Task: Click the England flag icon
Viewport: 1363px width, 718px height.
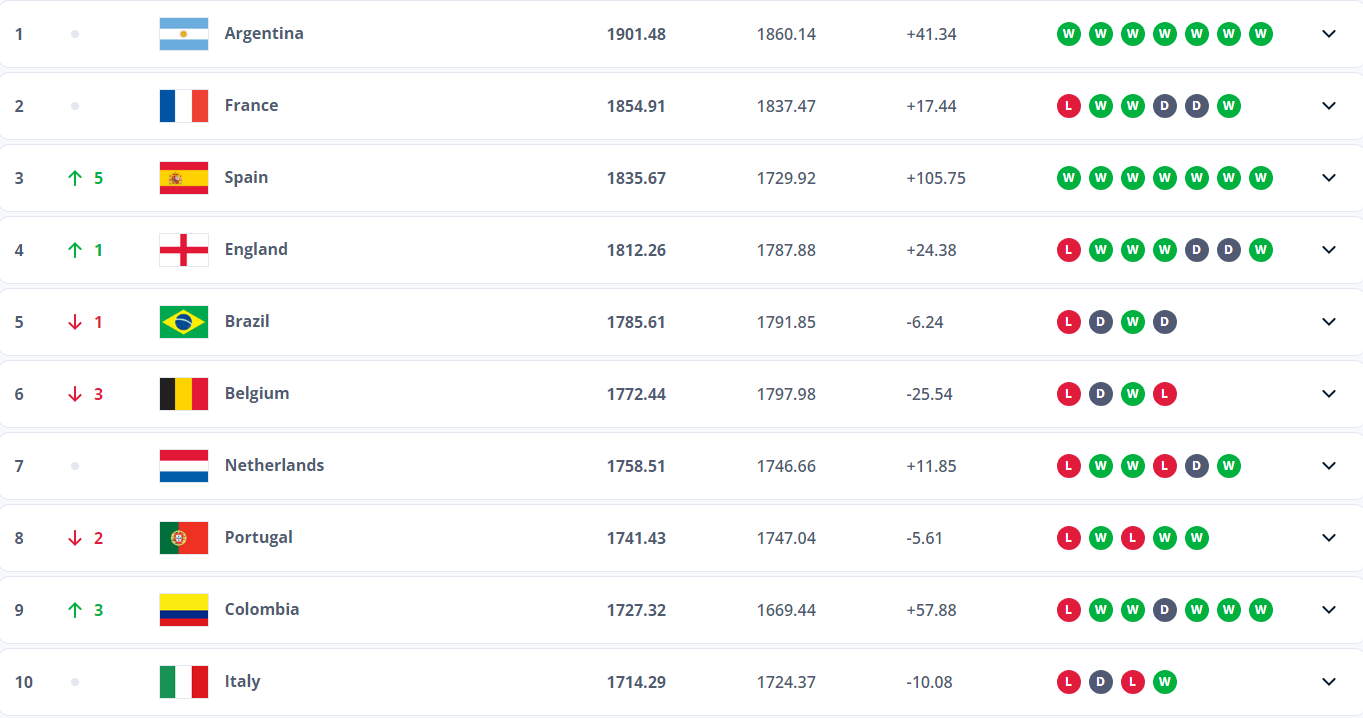Action: click(184, 250)
